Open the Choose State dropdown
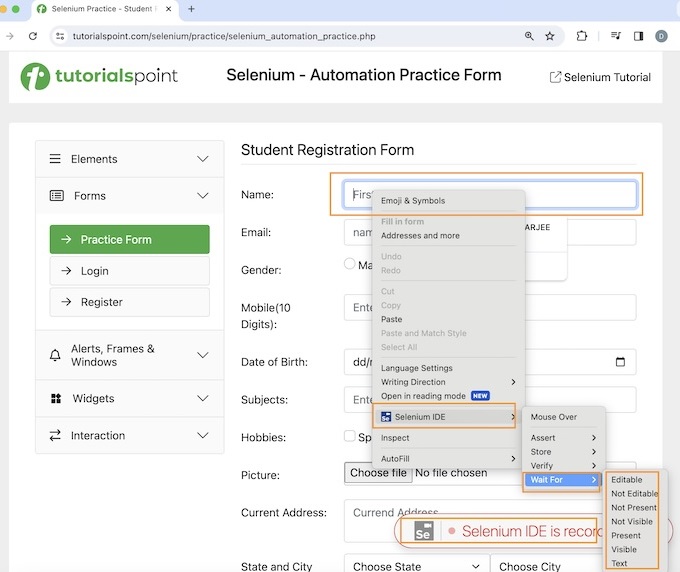The image size is (680, 572). pos(414,565)
